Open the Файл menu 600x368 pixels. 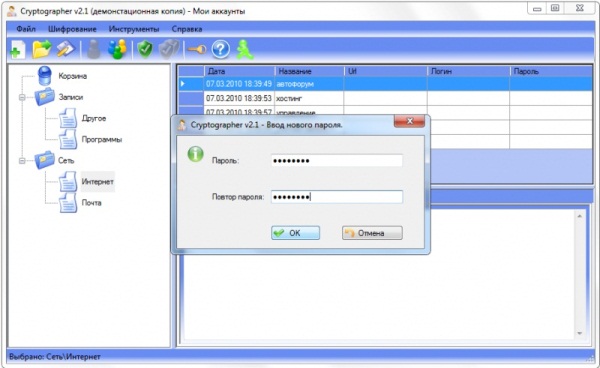[x=26, y=29]
